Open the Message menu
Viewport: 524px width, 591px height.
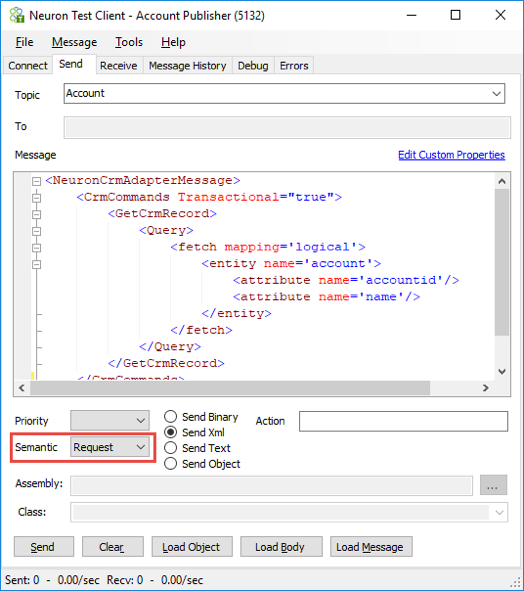coord(74,42)
